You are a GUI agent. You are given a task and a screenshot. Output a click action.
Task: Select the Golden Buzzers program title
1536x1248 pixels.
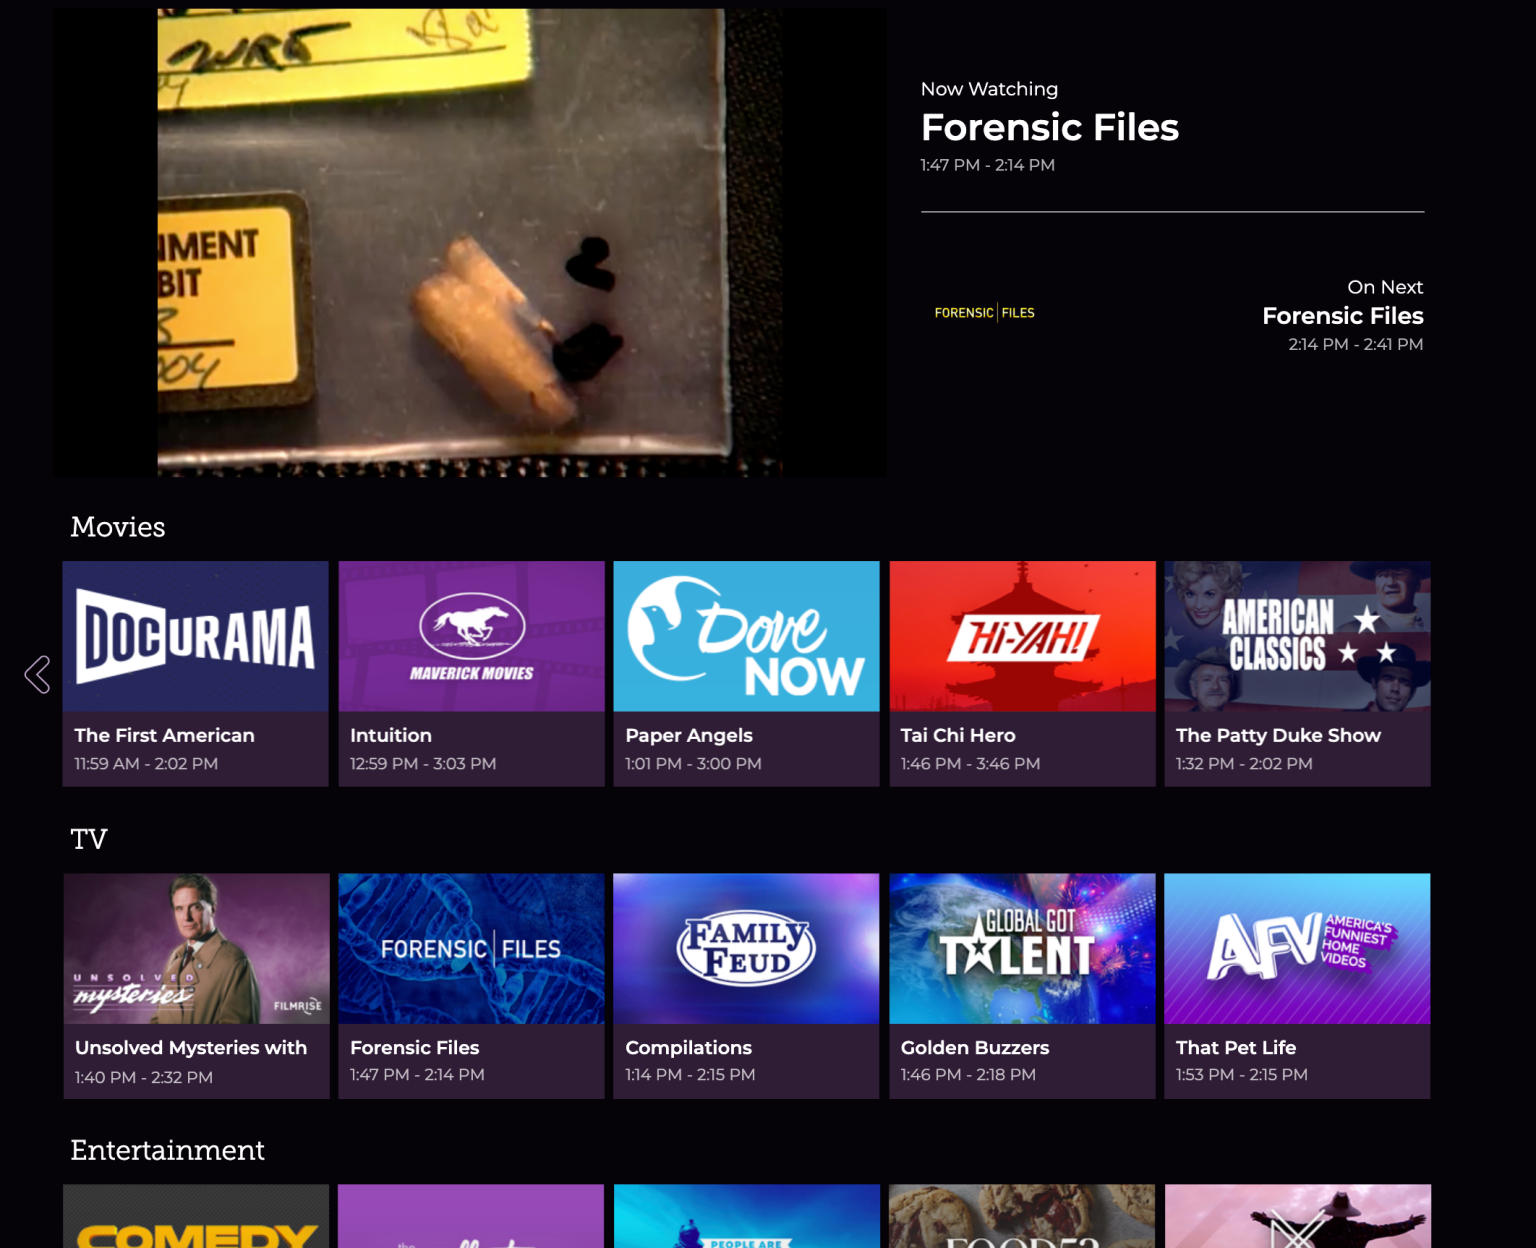(975, 1048)
